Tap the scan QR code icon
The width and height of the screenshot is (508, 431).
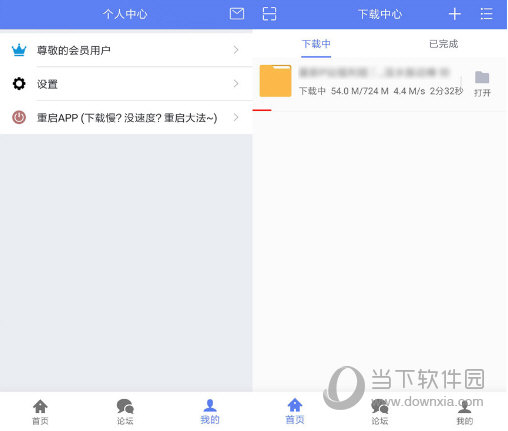pos(269,14)
